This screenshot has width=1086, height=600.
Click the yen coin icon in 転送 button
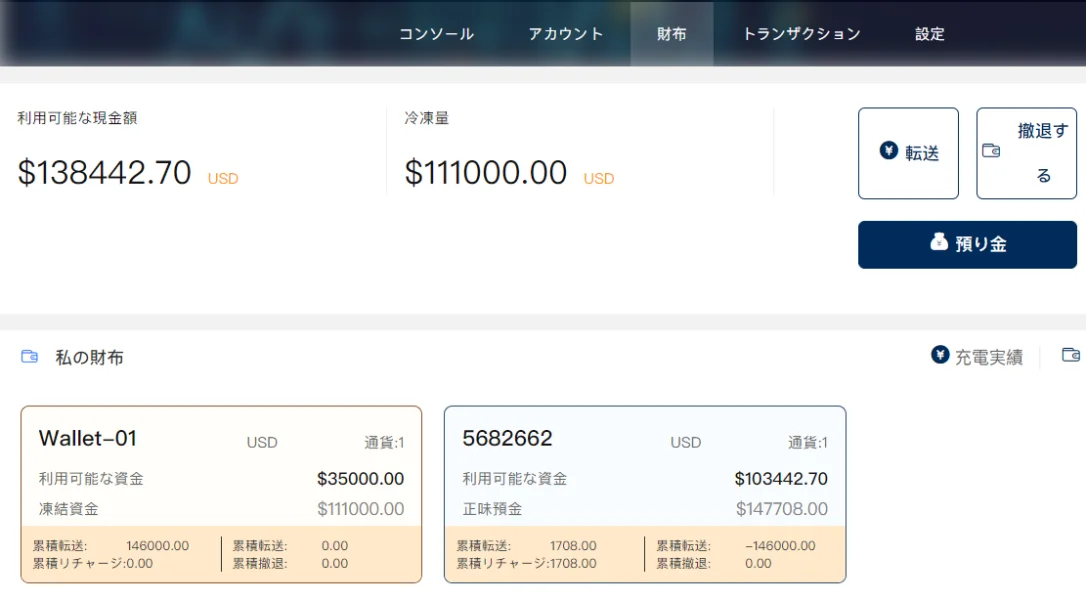(x=889, y=150)
